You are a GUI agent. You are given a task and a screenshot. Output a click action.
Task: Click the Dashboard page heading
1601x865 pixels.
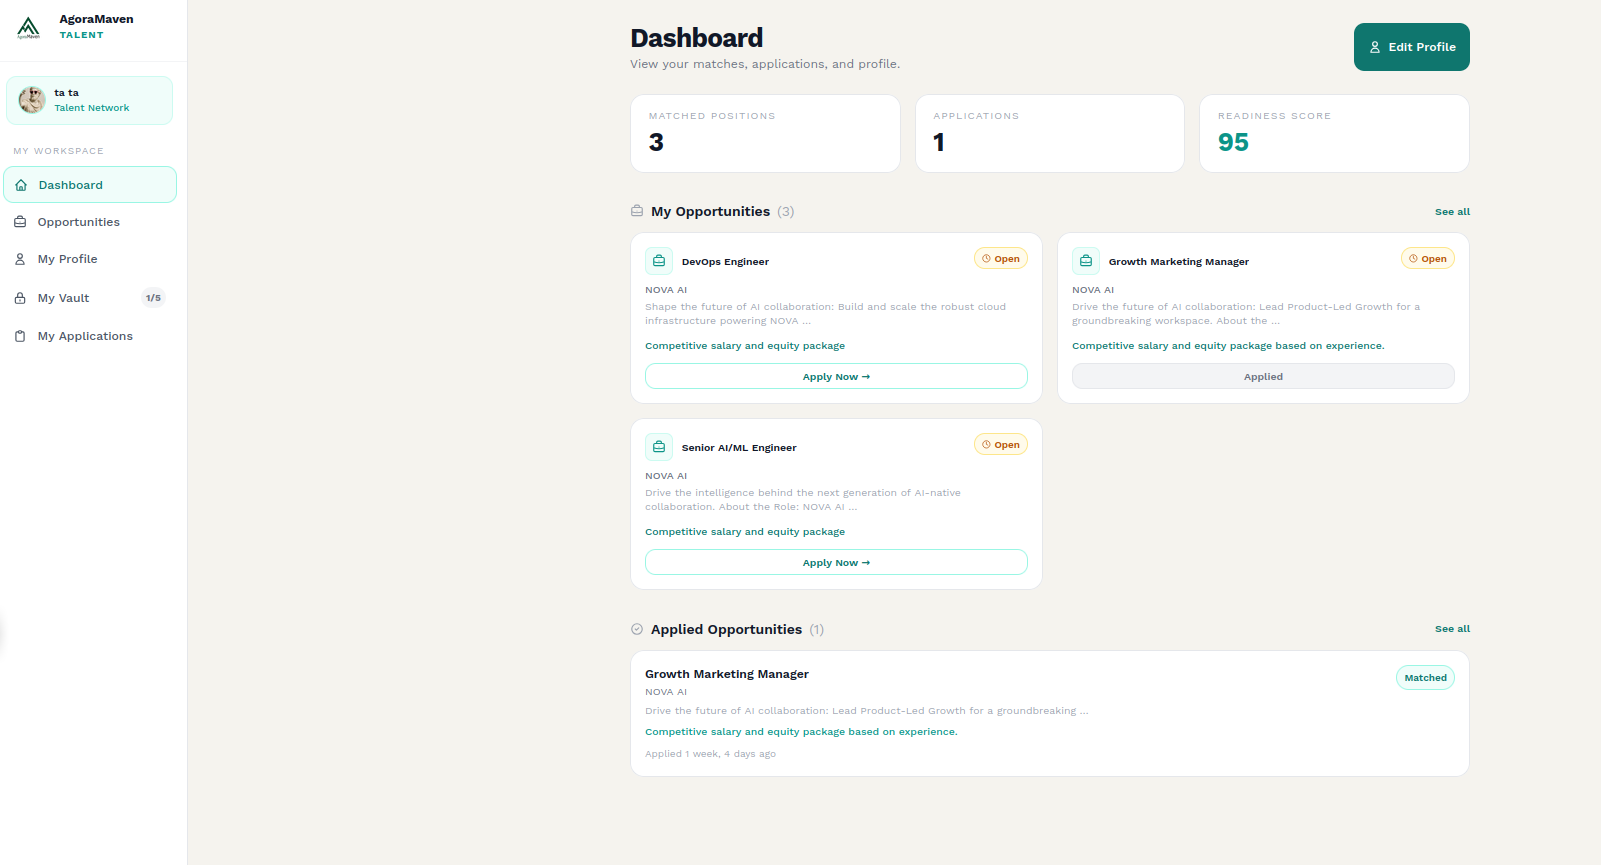click(x=696, y=38)
